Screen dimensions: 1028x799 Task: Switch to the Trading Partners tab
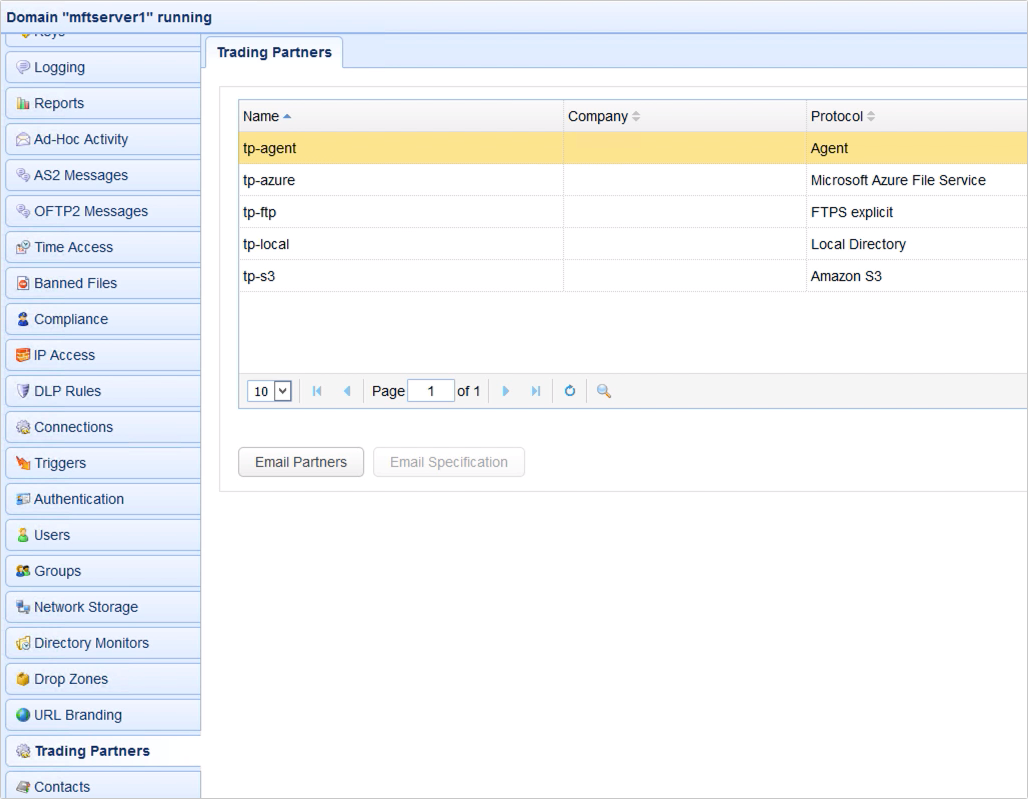click(274, 52)
